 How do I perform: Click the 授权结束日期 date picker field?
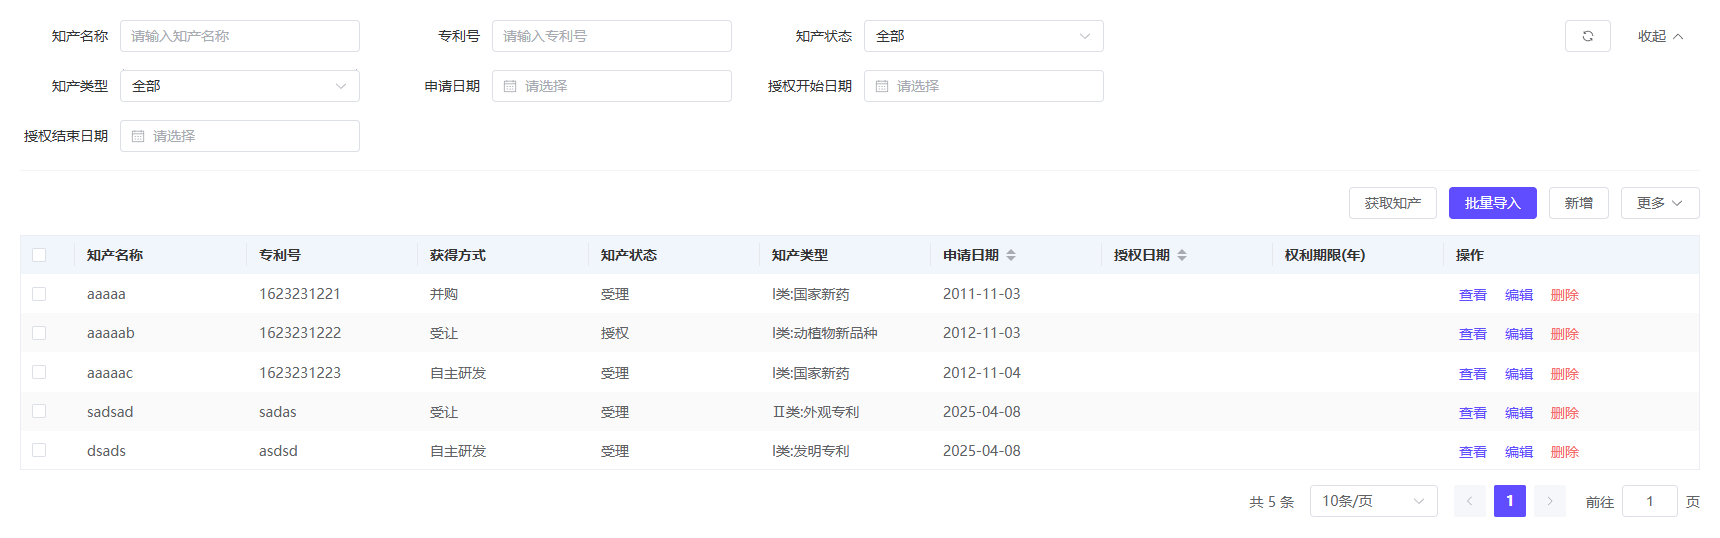click(x=240, y=136)
